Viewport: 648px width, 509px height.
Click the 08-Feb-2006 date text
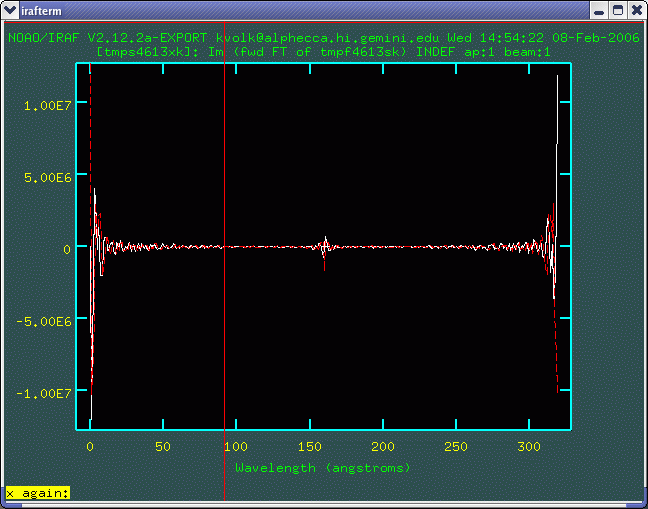point(596,38)
